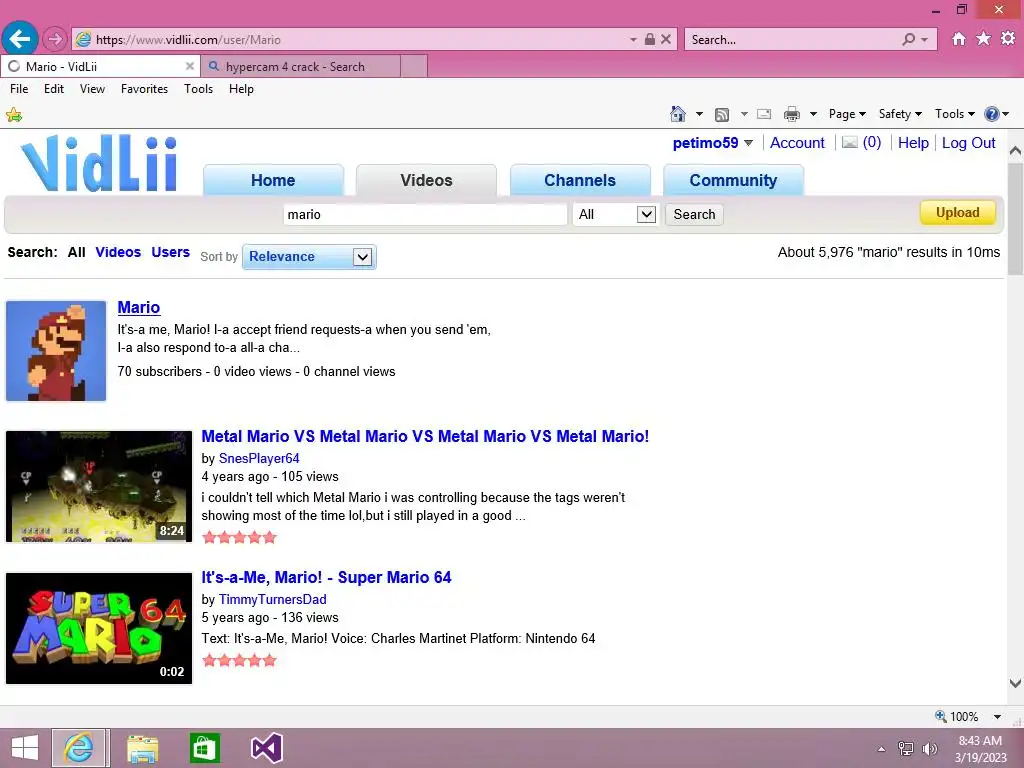Click the magnifier icon in browser search box
This screenshot has width=1024, height=768.
coord(908,39)
